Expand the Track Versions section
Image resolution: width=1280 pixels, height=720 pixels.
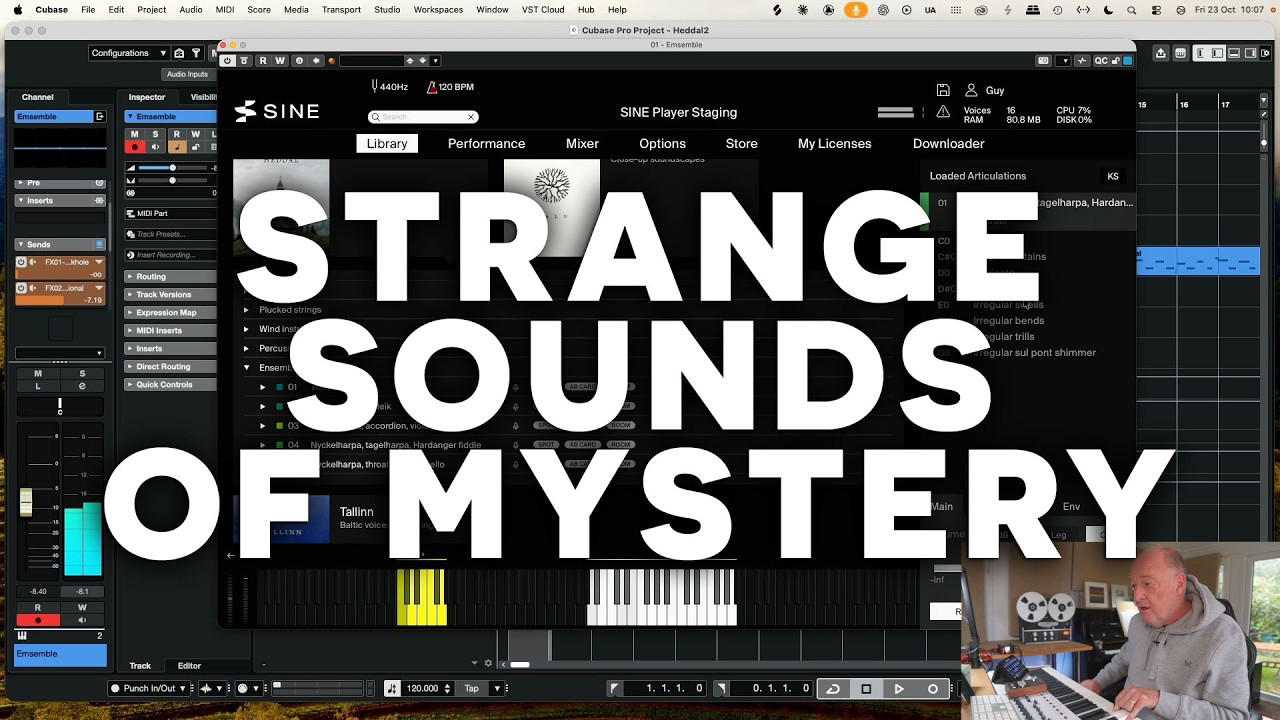[170, 295]
